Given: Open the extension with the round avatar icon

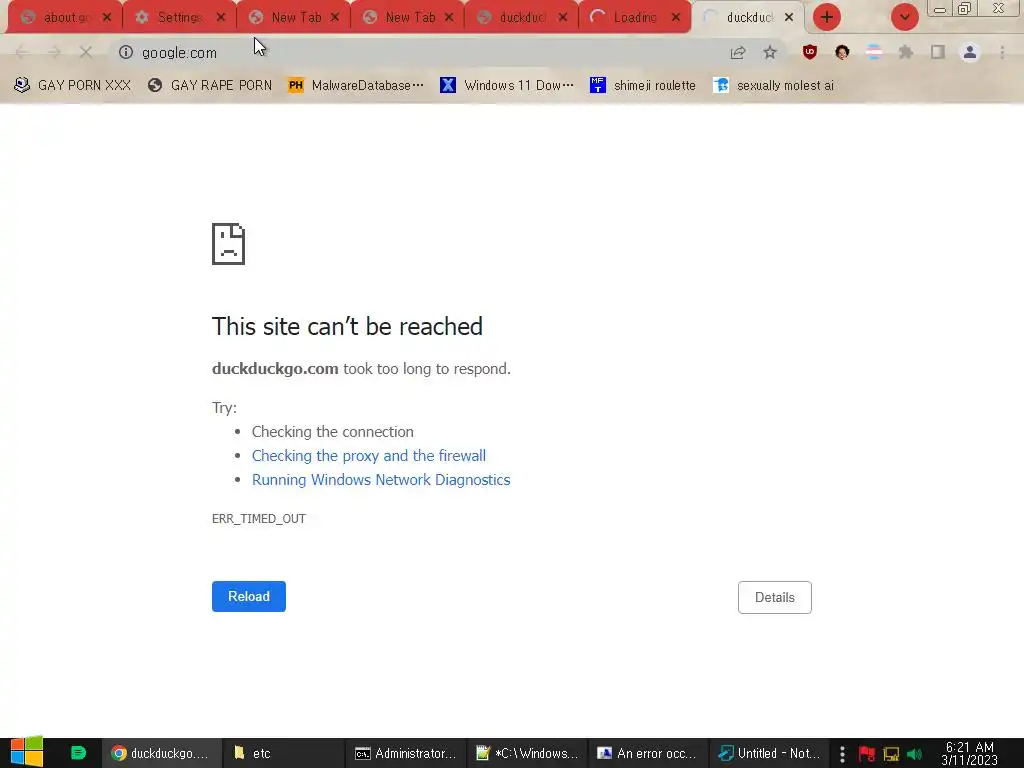Looking at the screenshot, I should point(842,52).
